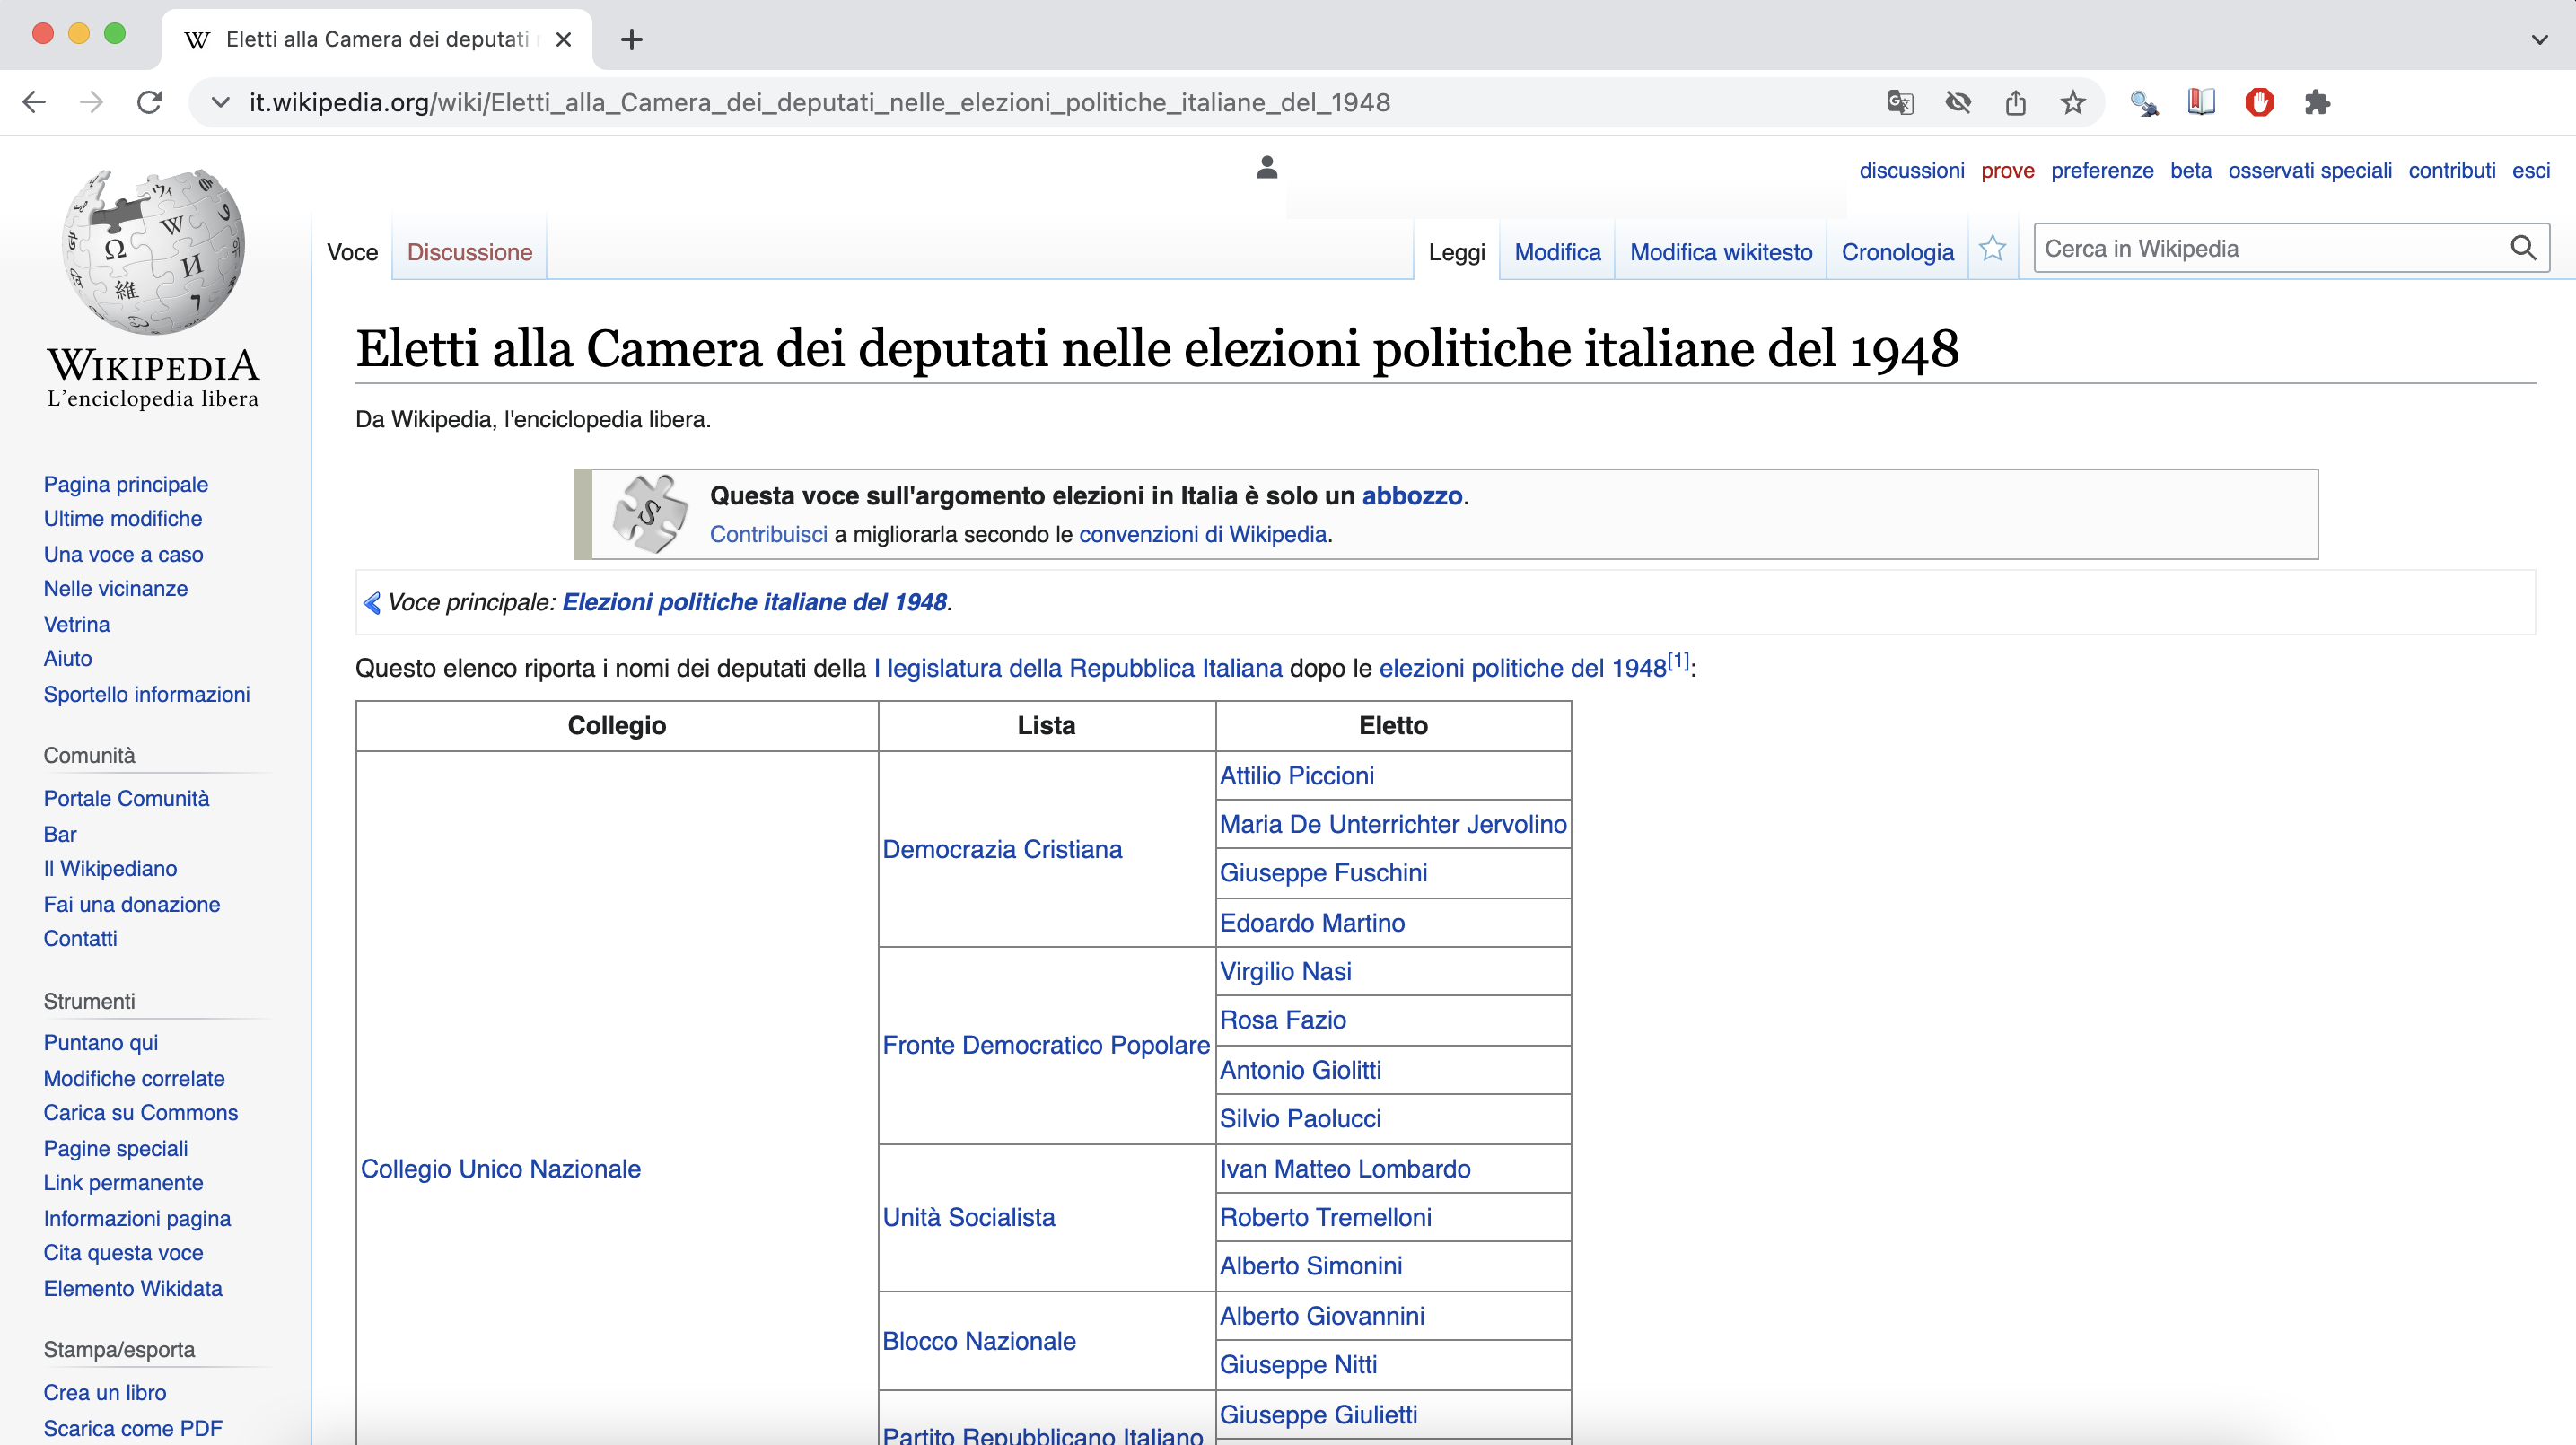2576x1445 pixels.
Task: Follow the Antonio Giolitti link
Action: pos(1300,1070)
